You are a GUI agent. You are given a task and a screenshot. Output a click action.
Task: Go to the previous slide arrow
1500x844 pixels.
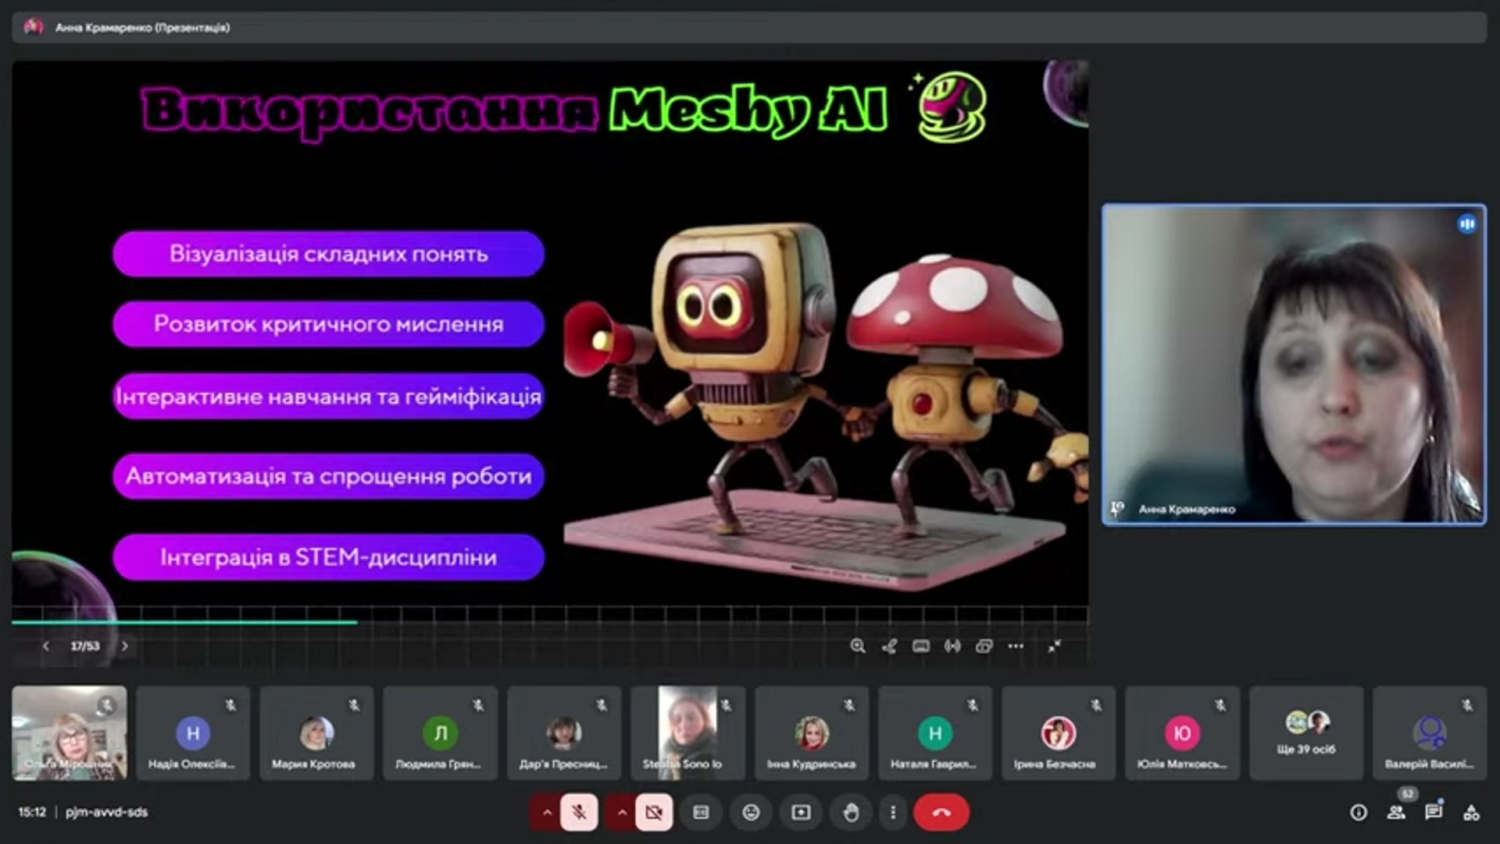(x=46, y=646)
